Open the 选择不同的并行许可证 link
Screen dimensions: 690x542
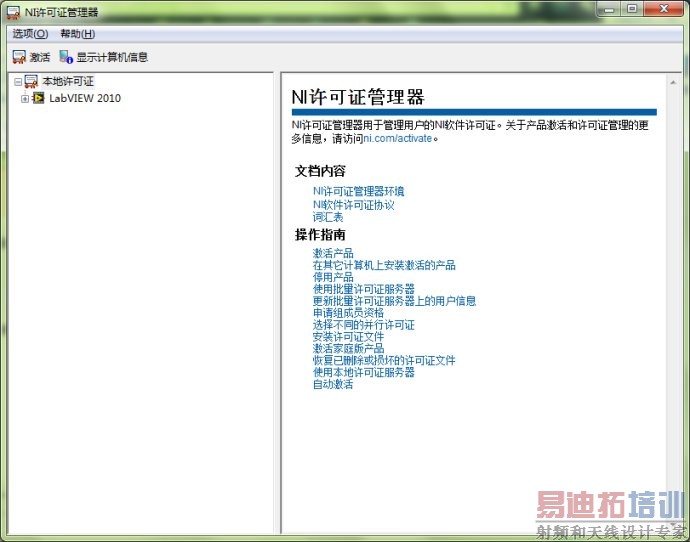point(363,325)
